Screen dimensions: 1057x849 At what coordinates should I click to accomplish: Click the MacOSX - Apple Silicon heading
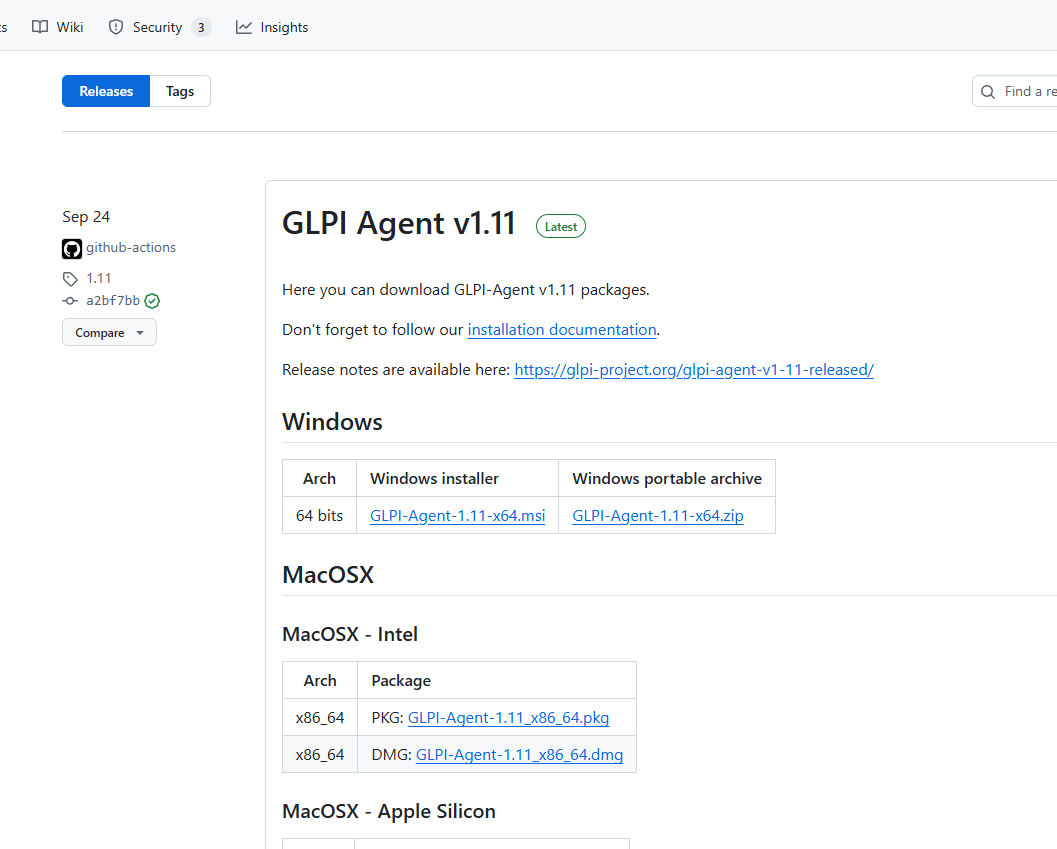389,811
